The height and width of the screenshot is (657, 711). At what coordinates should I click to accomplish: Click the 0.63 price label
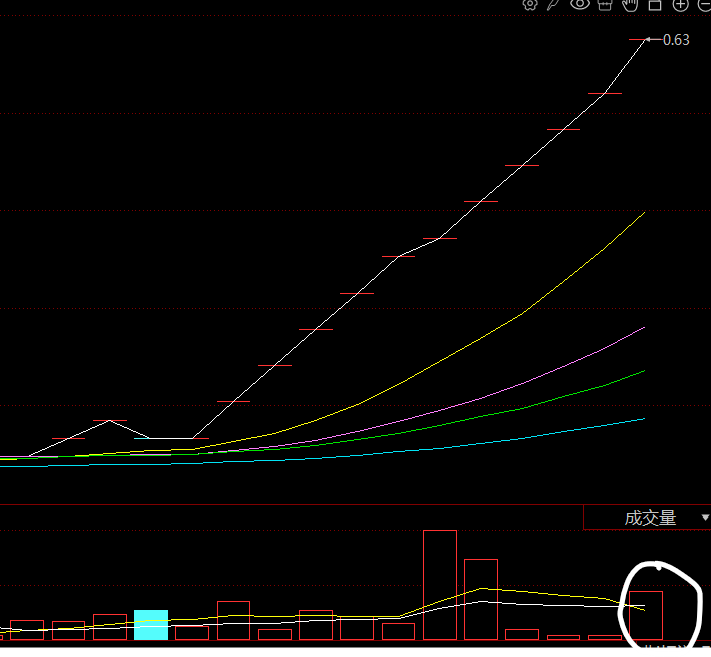coord(676,40)
